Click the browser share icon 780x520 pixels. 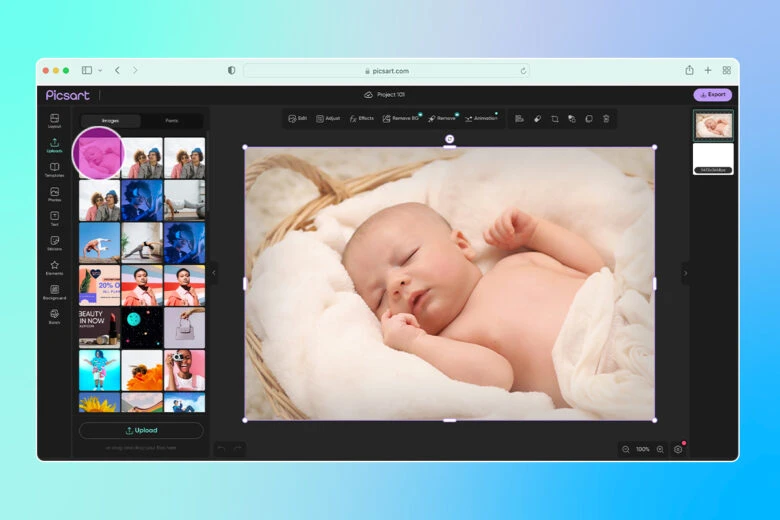pos(689,70)
